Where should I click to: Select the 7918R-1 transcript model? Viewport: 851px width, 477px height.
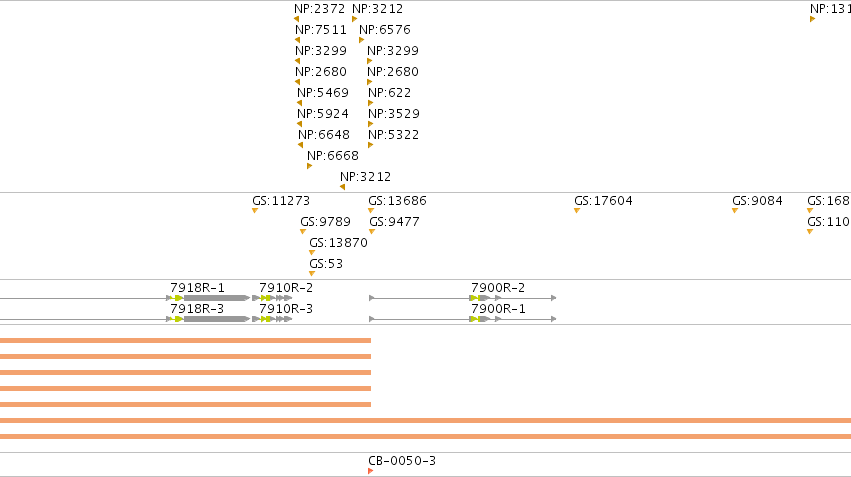125,298
